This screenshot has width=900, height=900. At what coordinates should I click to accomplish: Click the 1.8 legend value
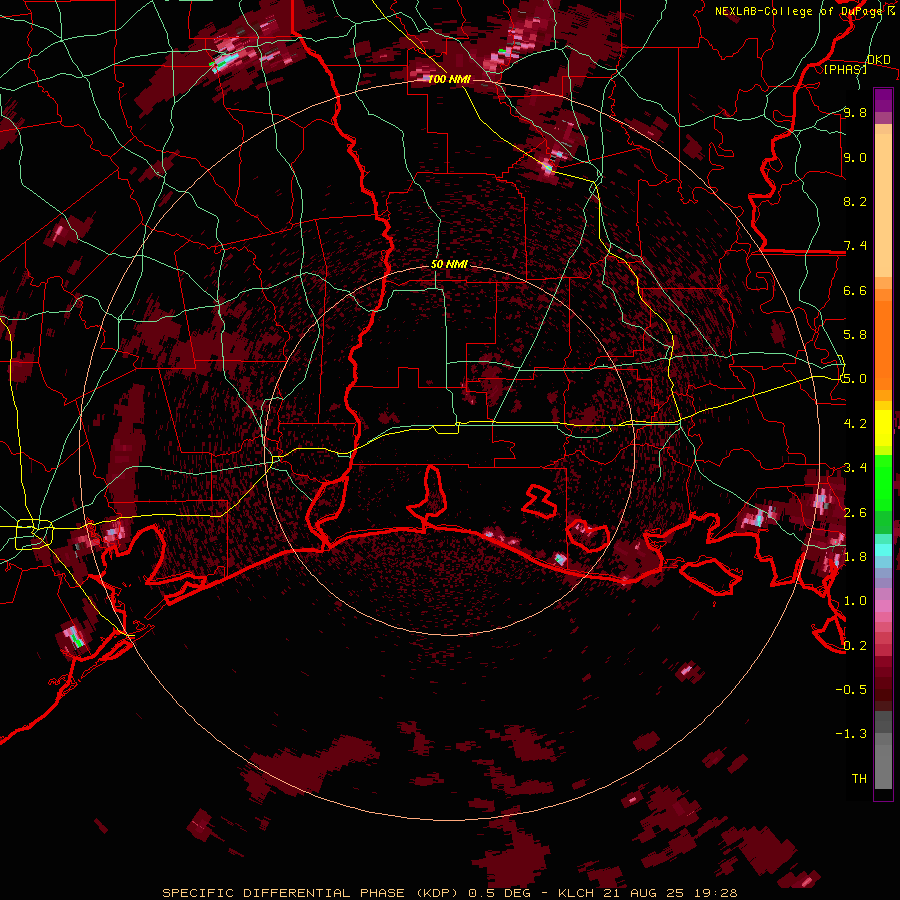coord(855,557)
